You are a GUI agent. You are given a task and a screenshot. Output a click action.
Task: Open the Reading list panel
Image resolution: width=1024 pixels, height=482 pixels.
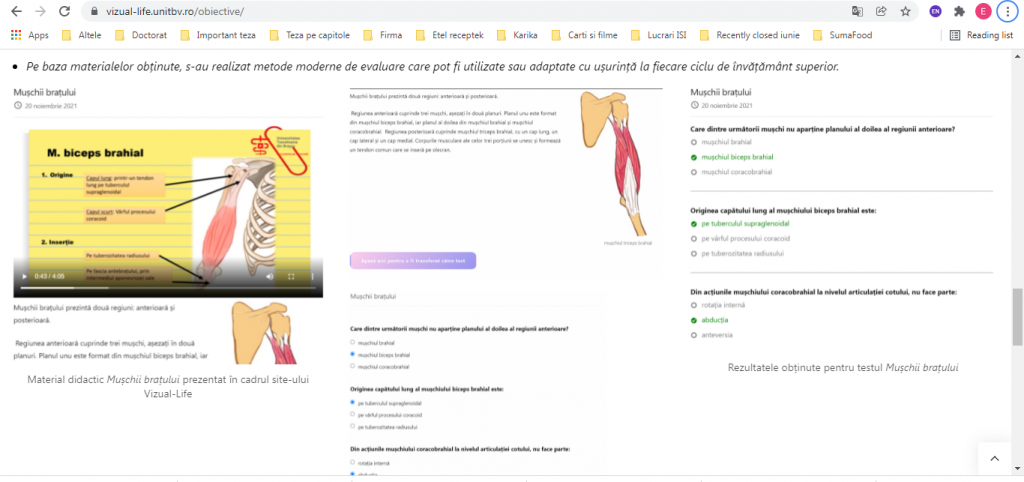(x=980, y=35)
